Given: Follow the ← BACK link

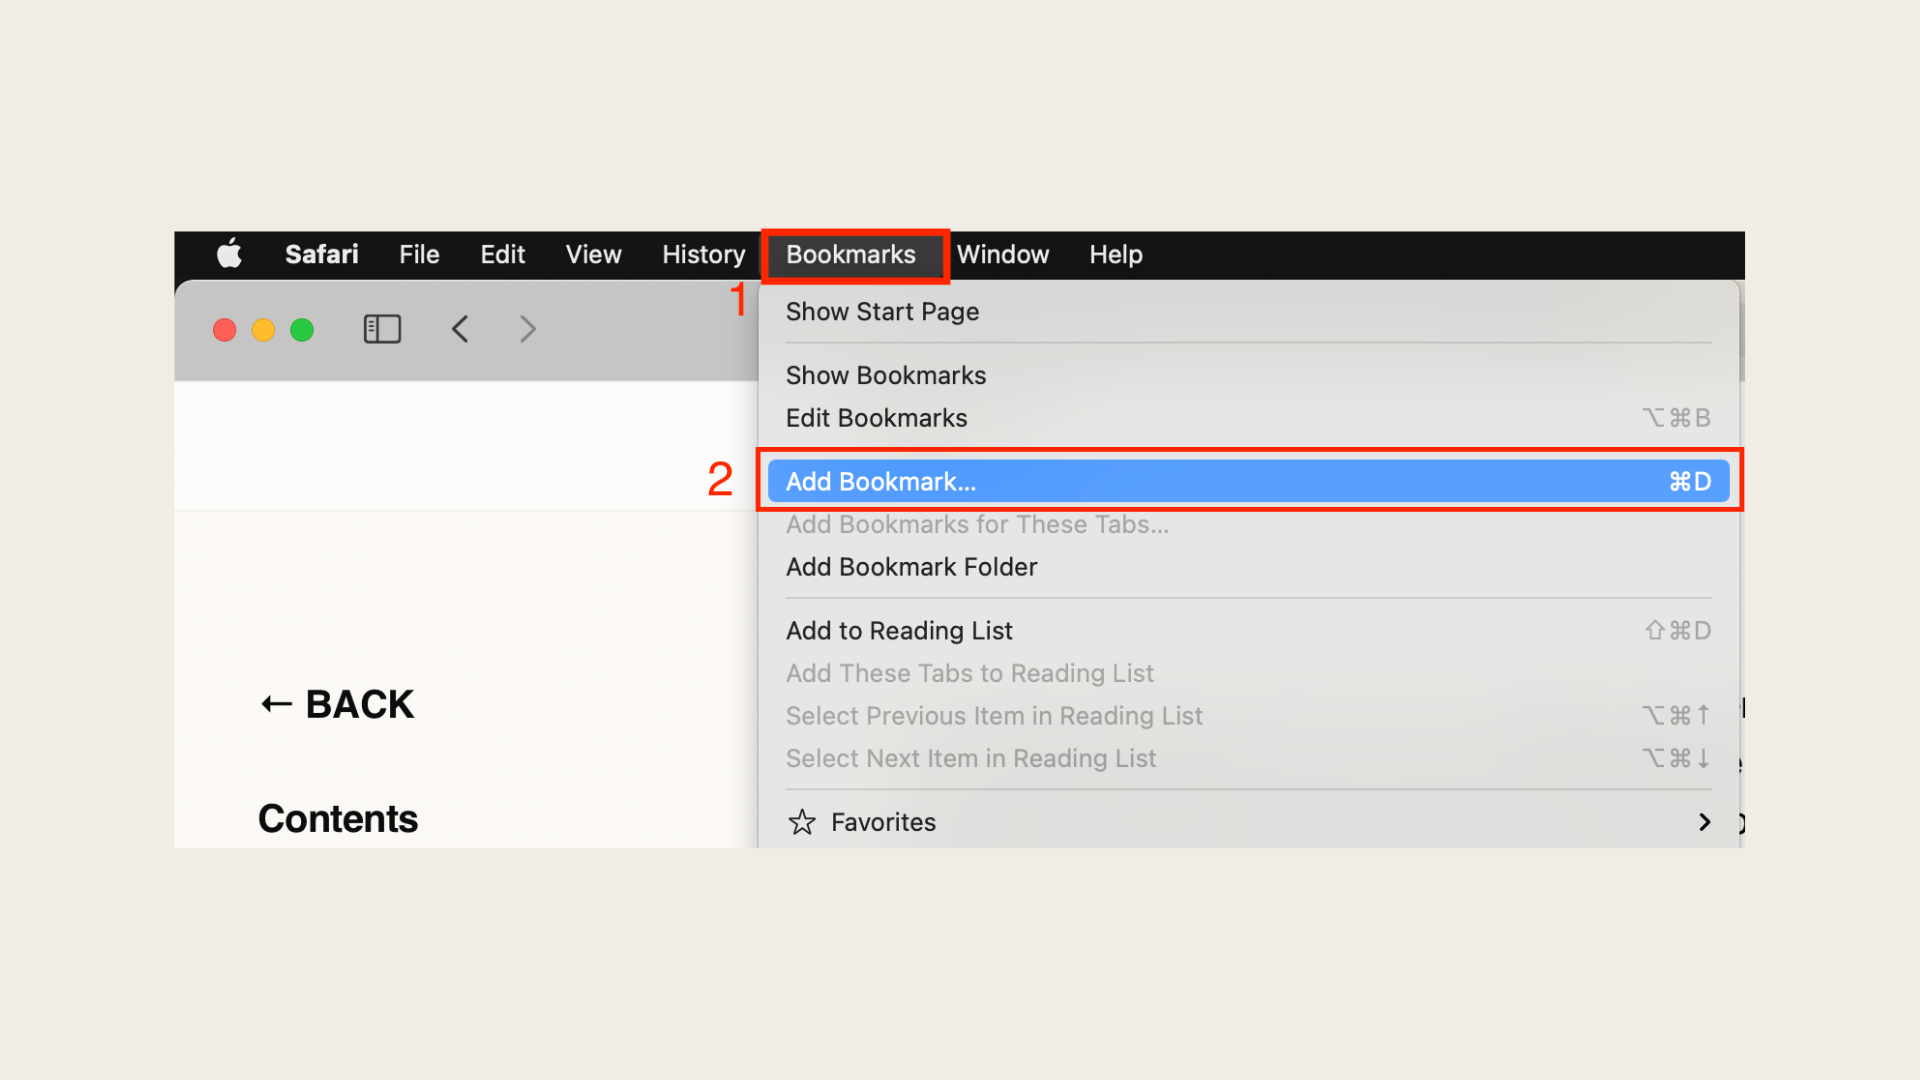Looking at the screenshot, I should click(x=337, y=704).
